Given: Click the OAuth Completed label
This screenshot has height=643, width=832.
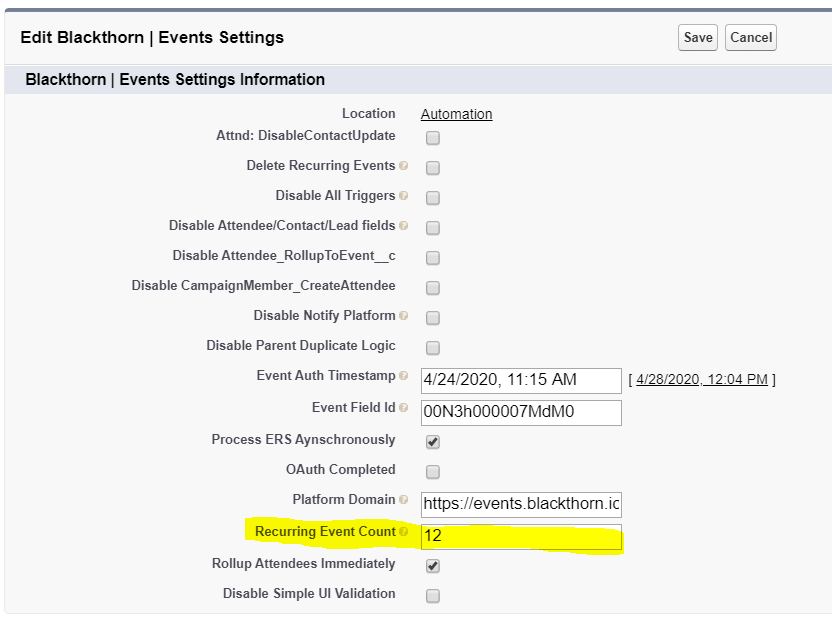Looking at the screenshot, I should coord(341,470).
